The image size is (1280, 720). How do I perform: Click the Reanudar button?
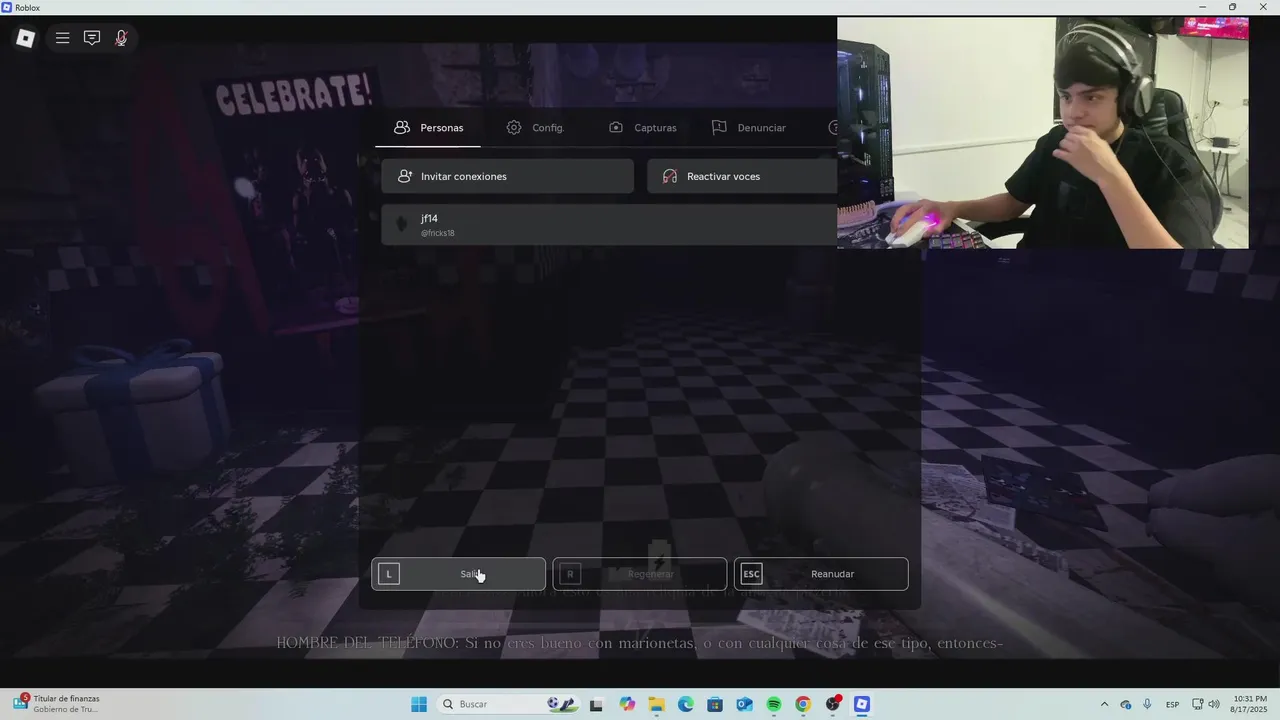coord(821,574)
